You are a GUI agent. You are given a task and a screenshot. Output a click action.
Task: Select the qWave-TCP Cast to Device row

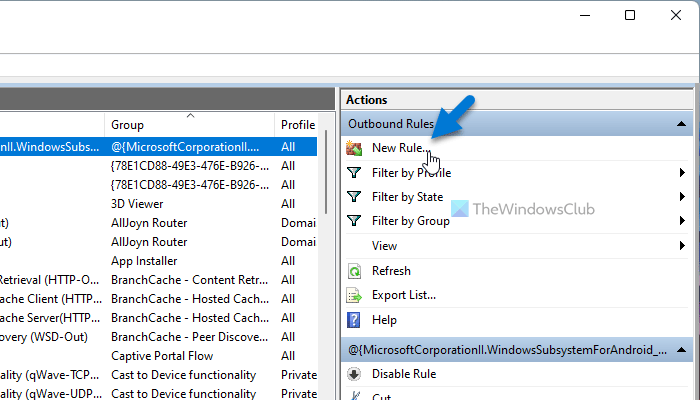pyautogui.click(x=158, y=375)
